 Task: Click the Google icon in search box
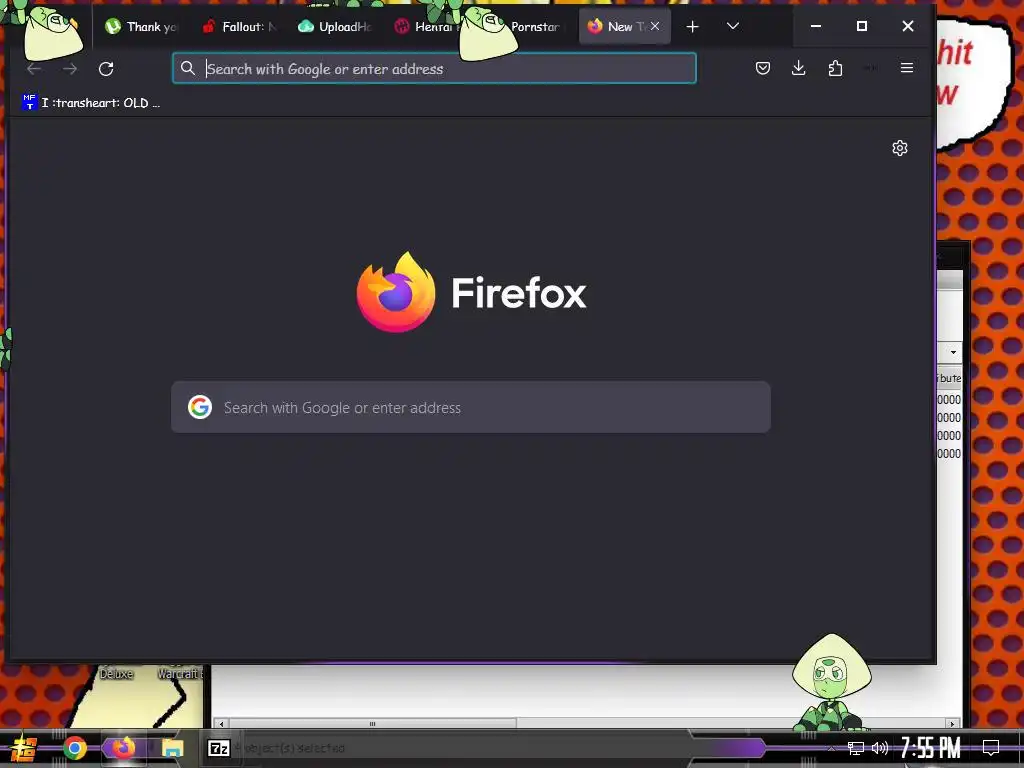(x=200, y=407)
